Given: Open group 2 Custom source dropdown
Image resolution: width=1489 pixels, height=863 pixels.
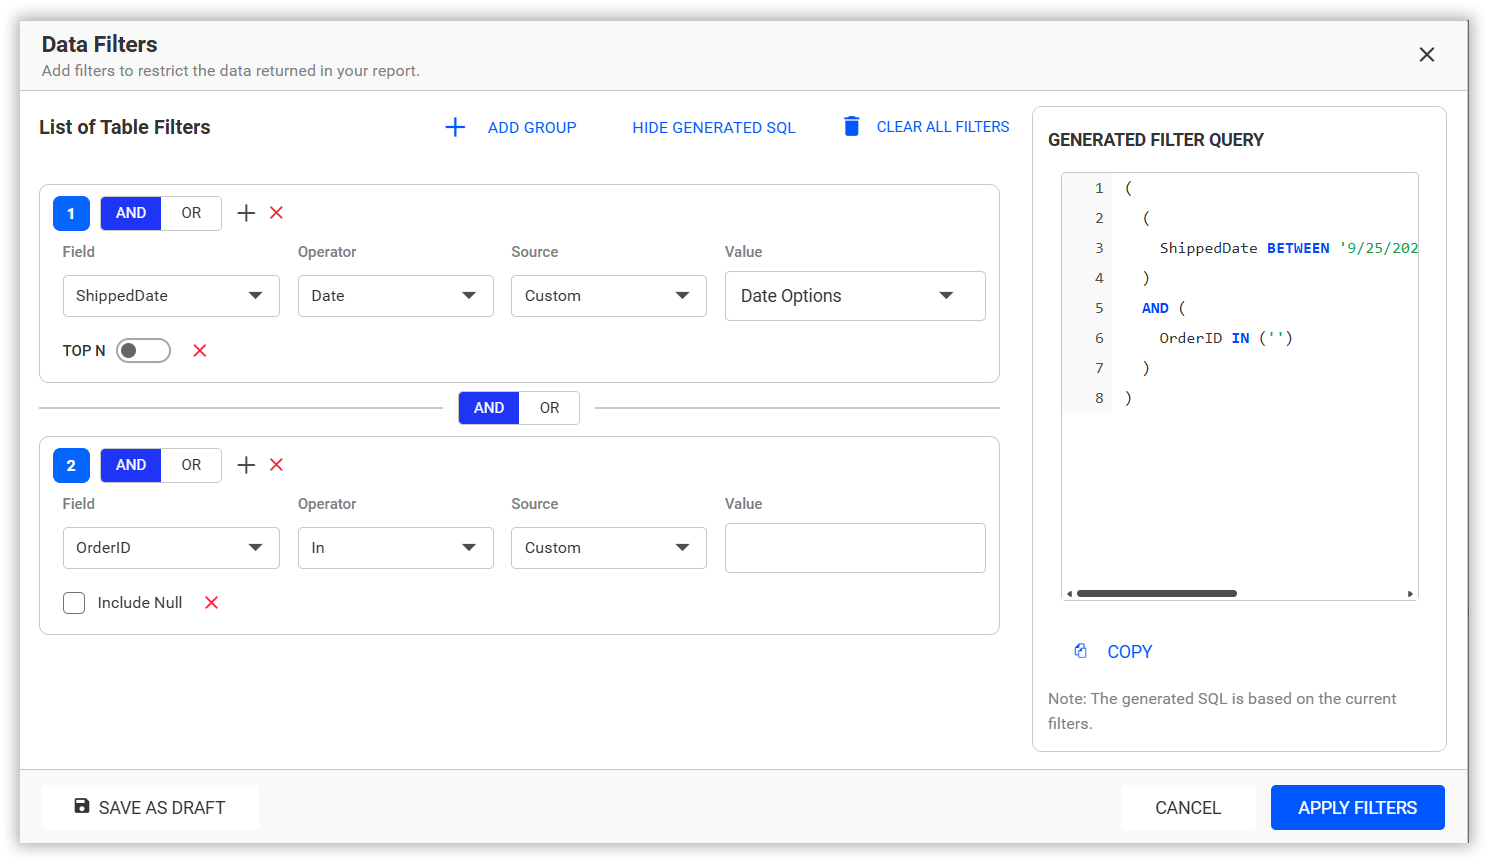Looking at the screenshot, I should pos(609,548).
